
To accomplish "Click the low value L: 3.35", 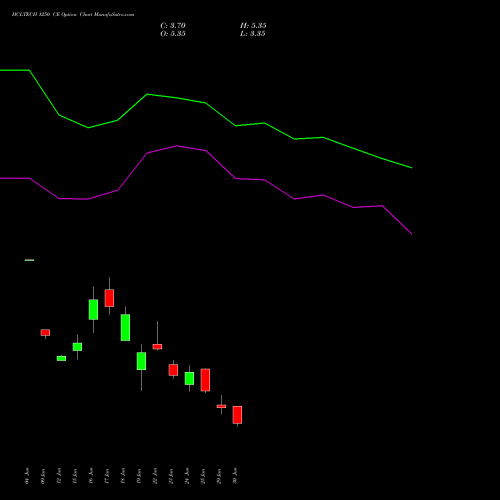I will pos(253,34).
